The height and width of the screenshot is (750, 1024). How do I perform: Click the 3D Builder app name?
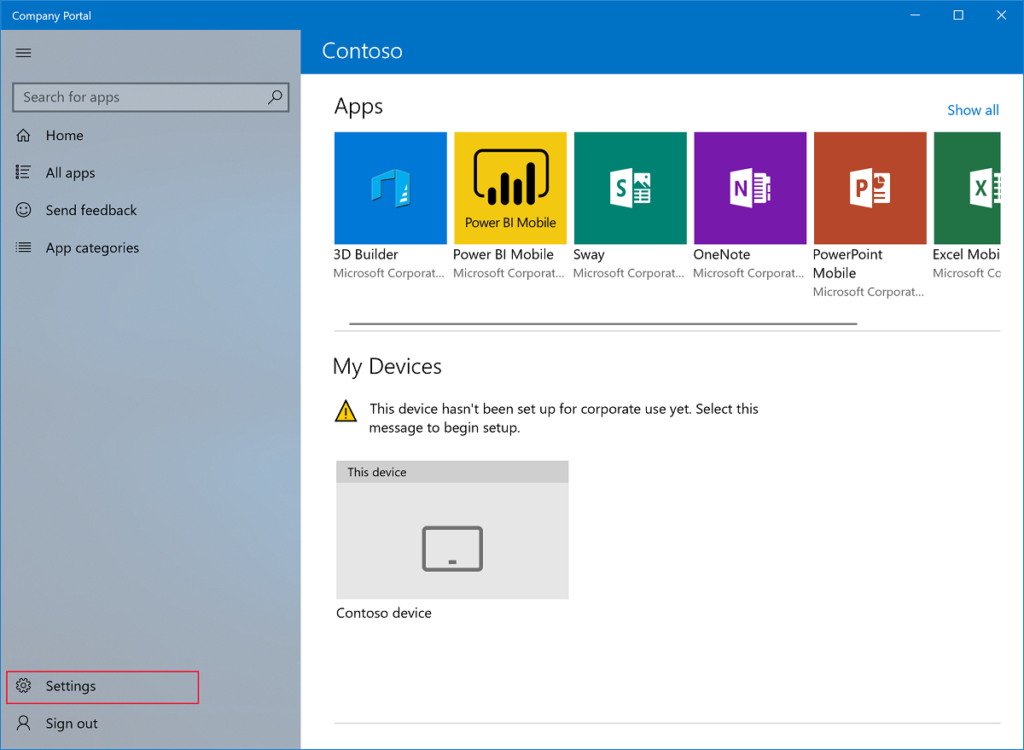click(x=366, y=255)
